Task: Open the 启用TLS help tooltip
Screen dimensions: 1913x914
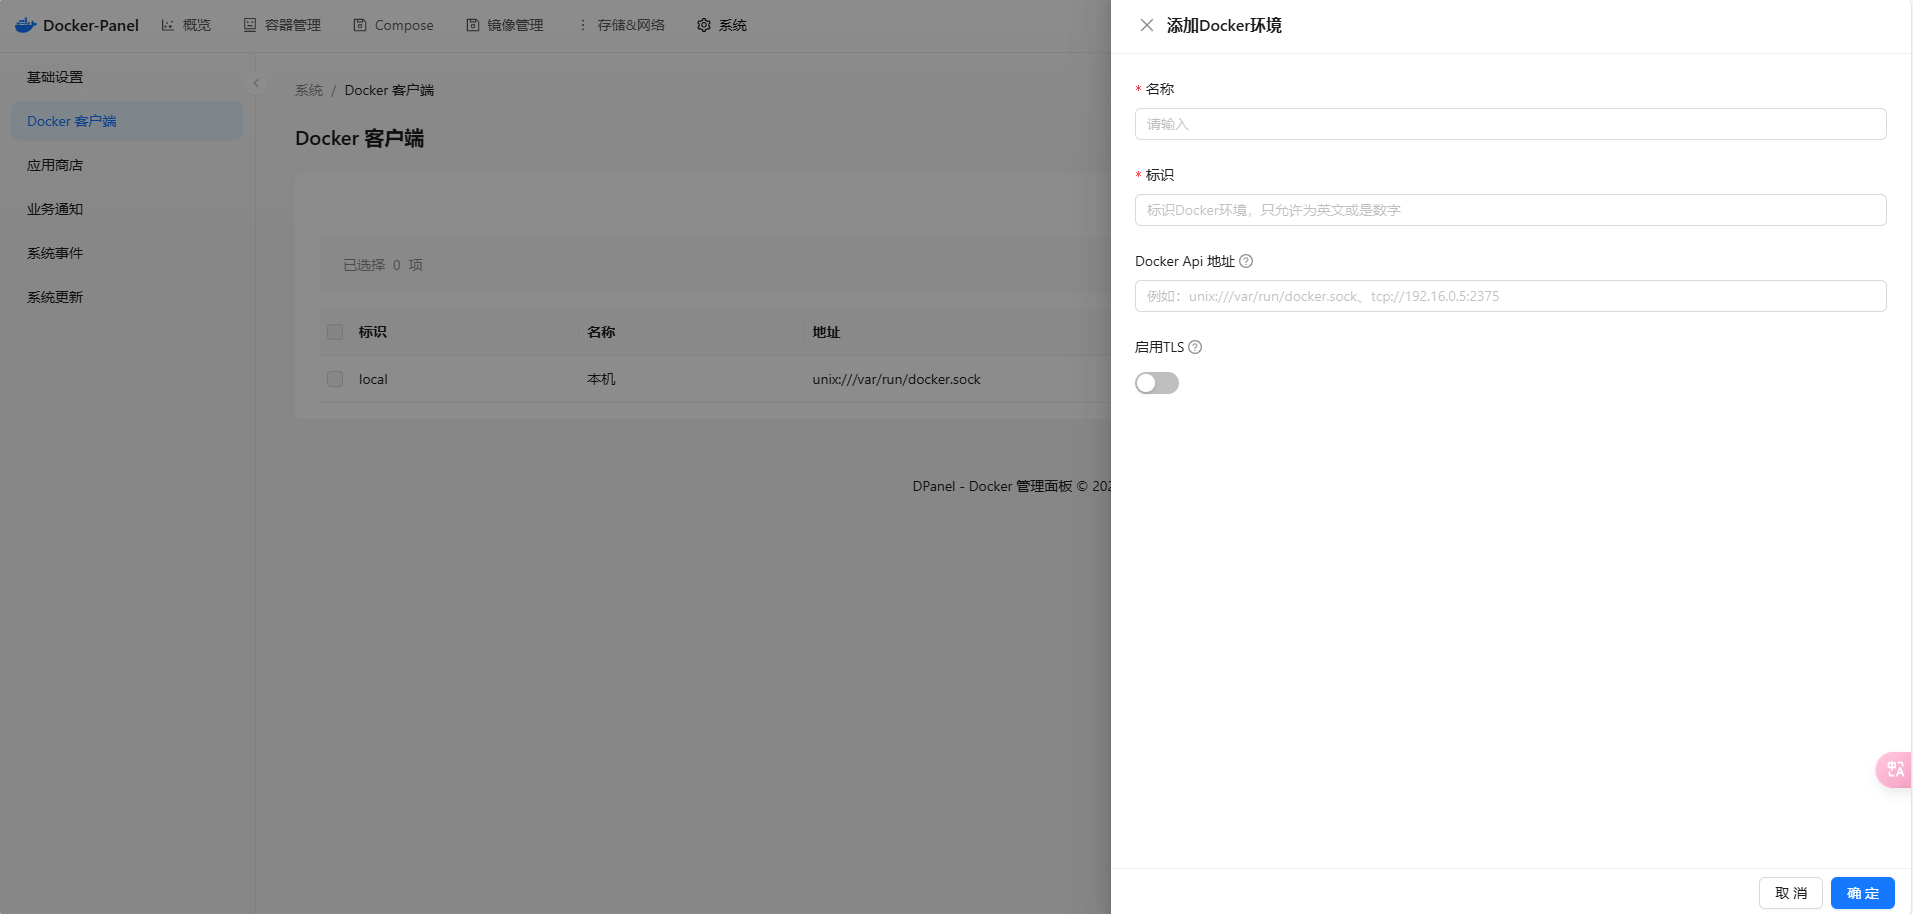Action: pyautogui.click(x=1194, y=347)
